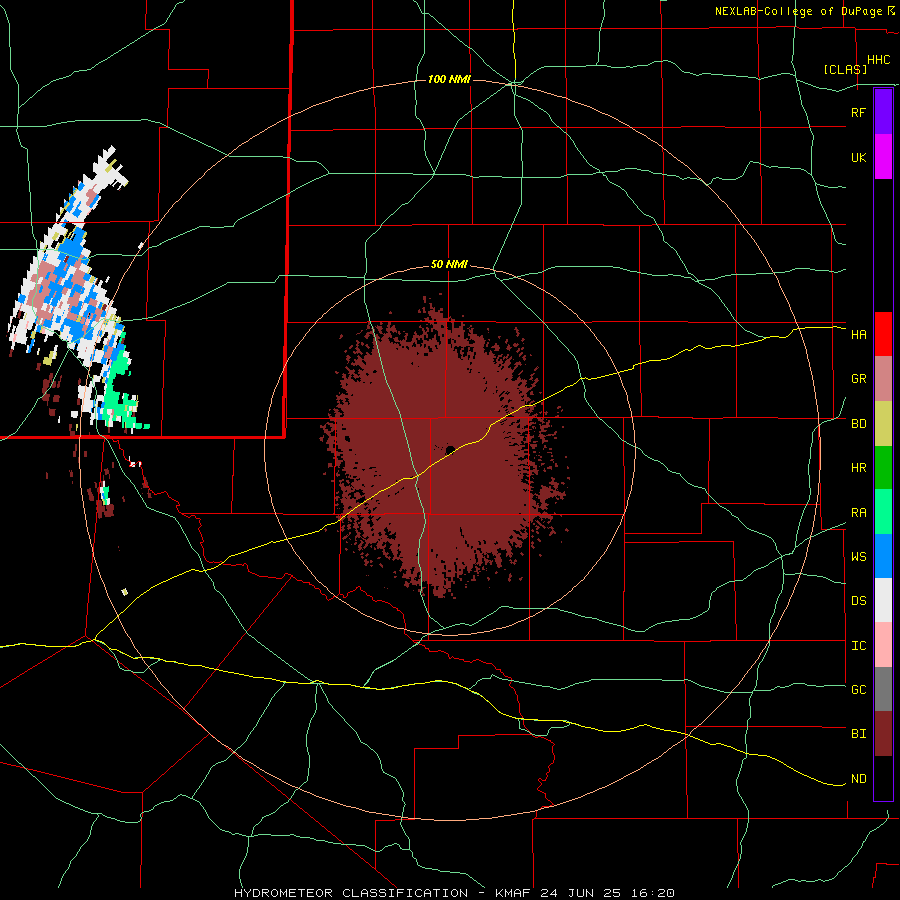The height and width of the screenshot is (900, 900).
Task: Click the UK magenta legend color swatch
Action: tap(883, 157)
